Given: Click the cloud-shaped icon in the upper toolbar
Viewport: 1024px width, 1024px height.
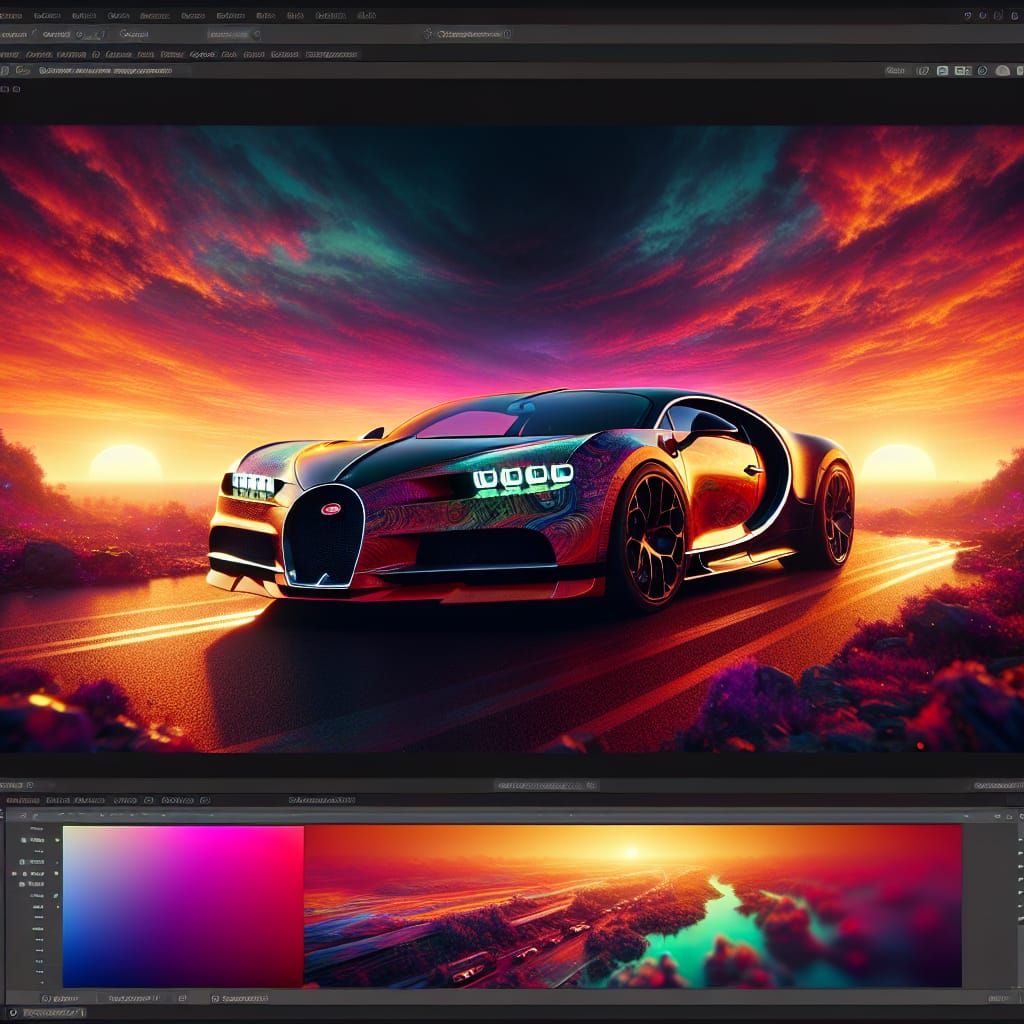Looking at the screenshot, I should (1003, 70).
